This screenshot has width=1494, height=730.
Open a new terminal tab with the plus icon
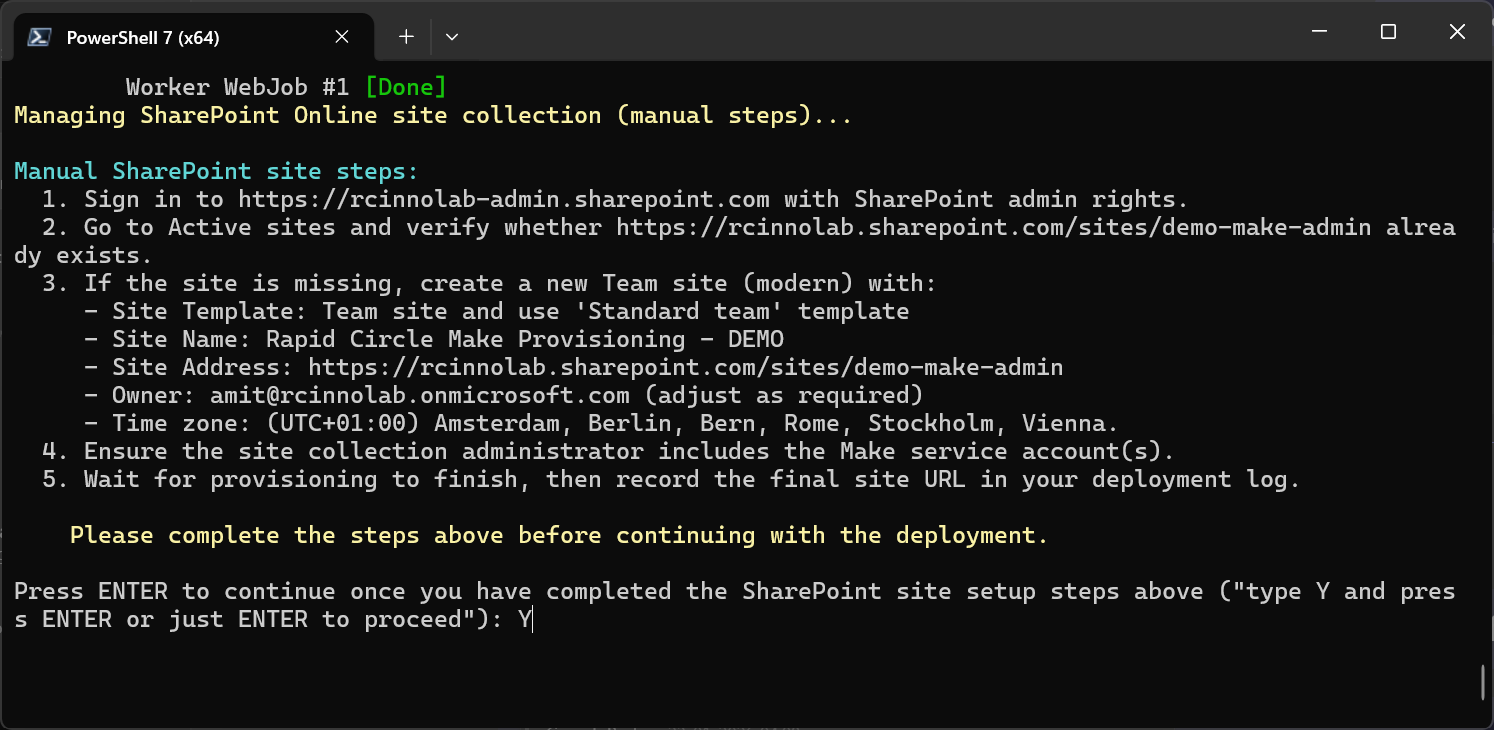coord(406,35)
